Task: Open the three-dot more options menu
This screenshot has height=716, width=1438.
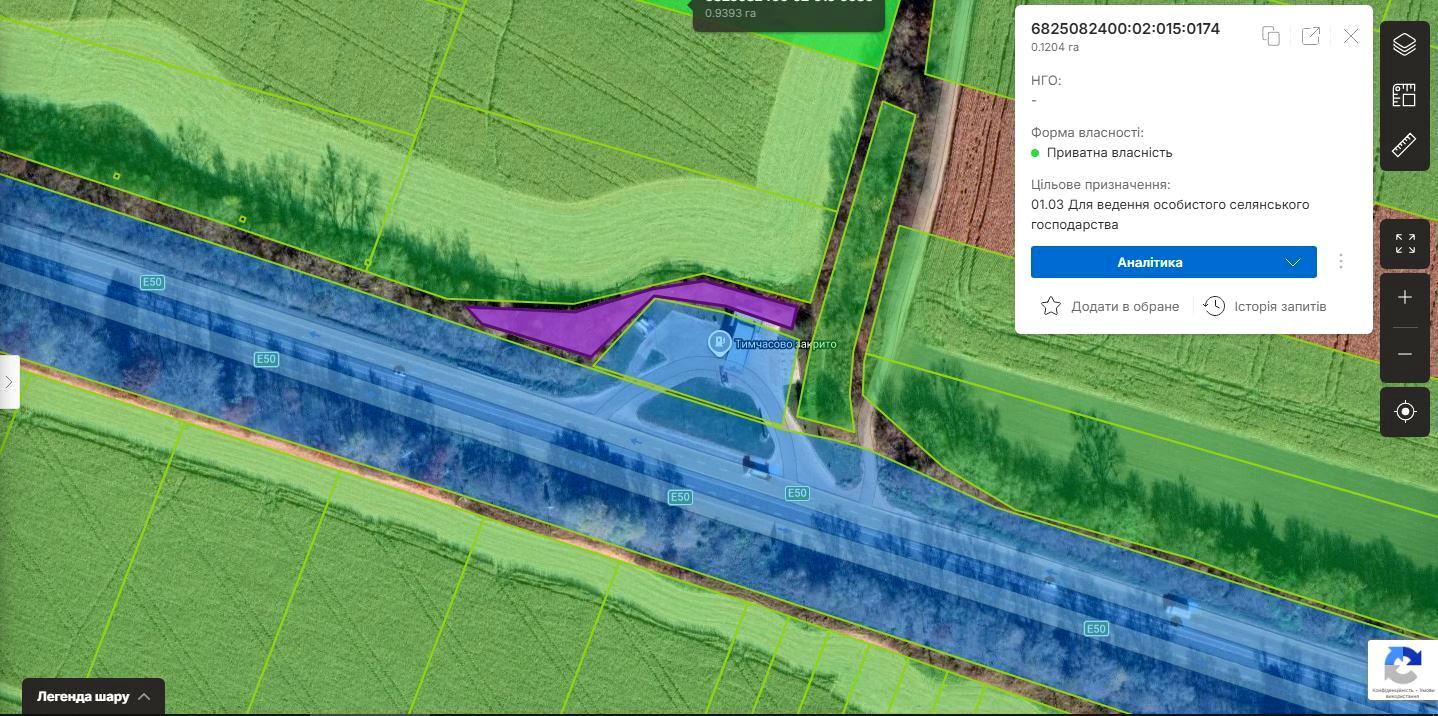Action: [1341, 262]
